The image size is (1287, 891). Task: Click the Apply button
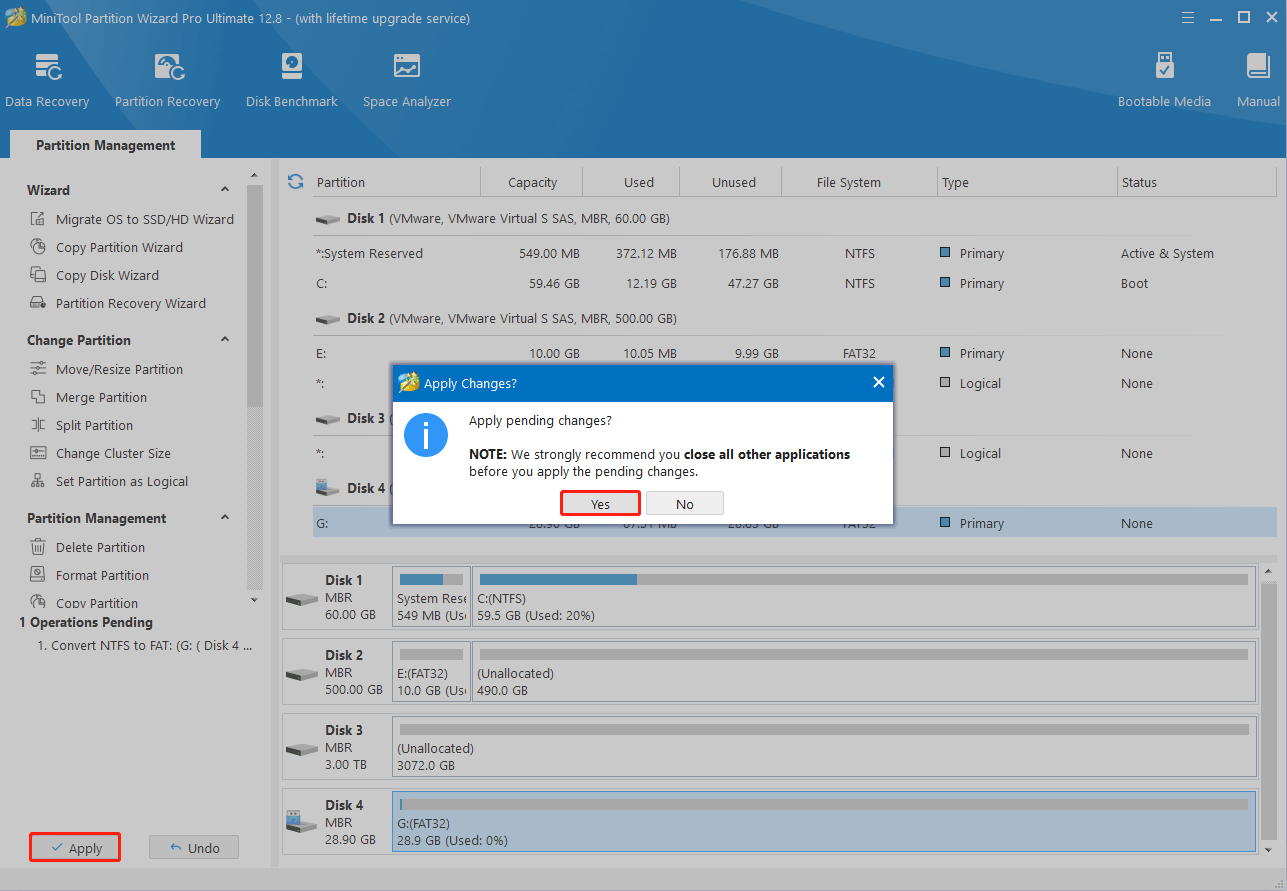[75, 848]
